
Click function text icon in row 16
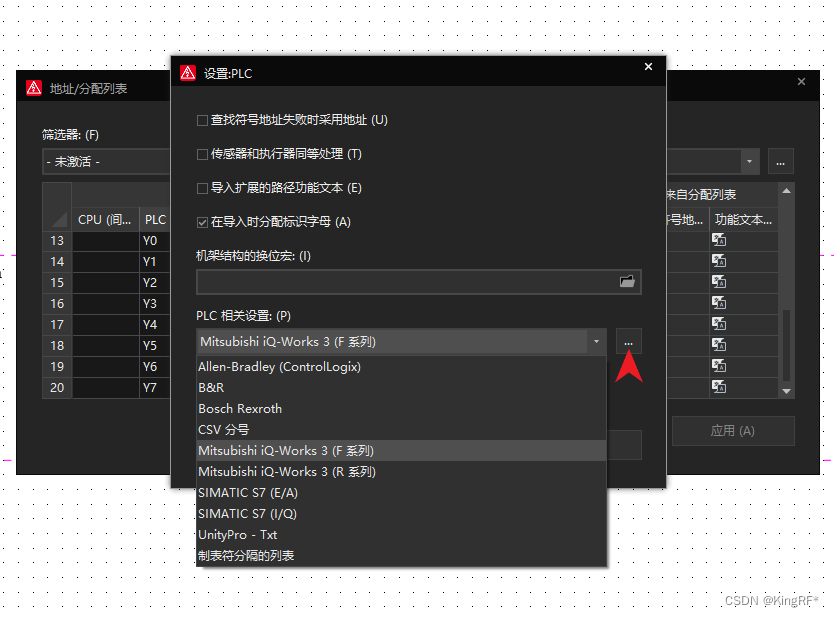(x=718, y=303)
